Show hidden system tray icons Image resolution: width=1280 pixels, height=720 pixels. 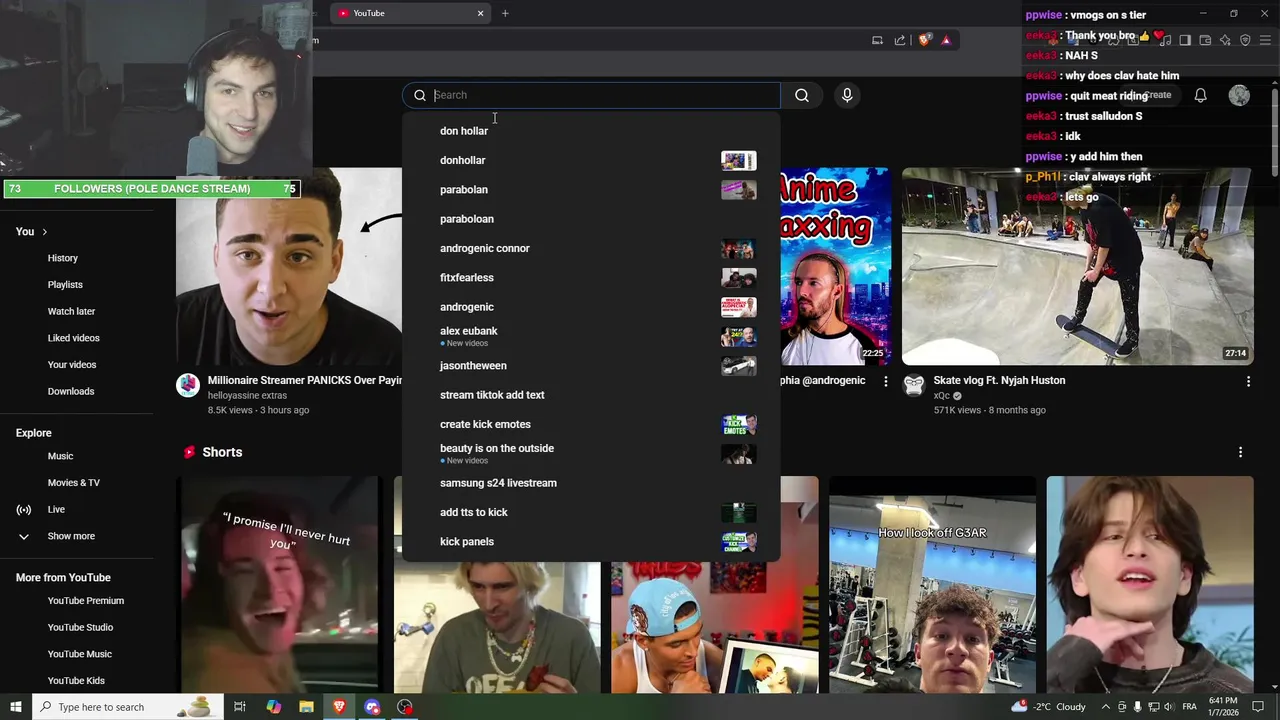coord(1106,707)
